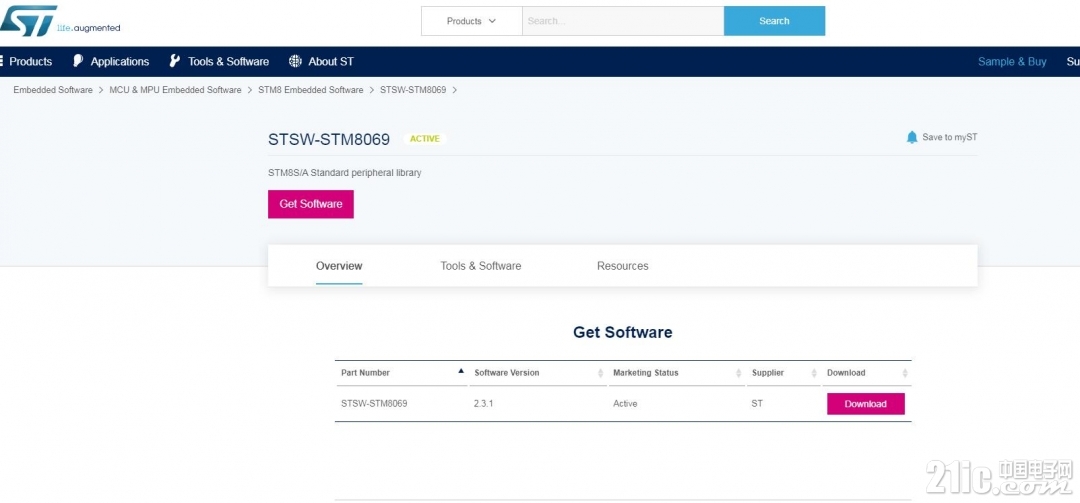This screenshot has height=503, width=1080.
Task: Click the Get Software section heading
Action: pos(623,332)
